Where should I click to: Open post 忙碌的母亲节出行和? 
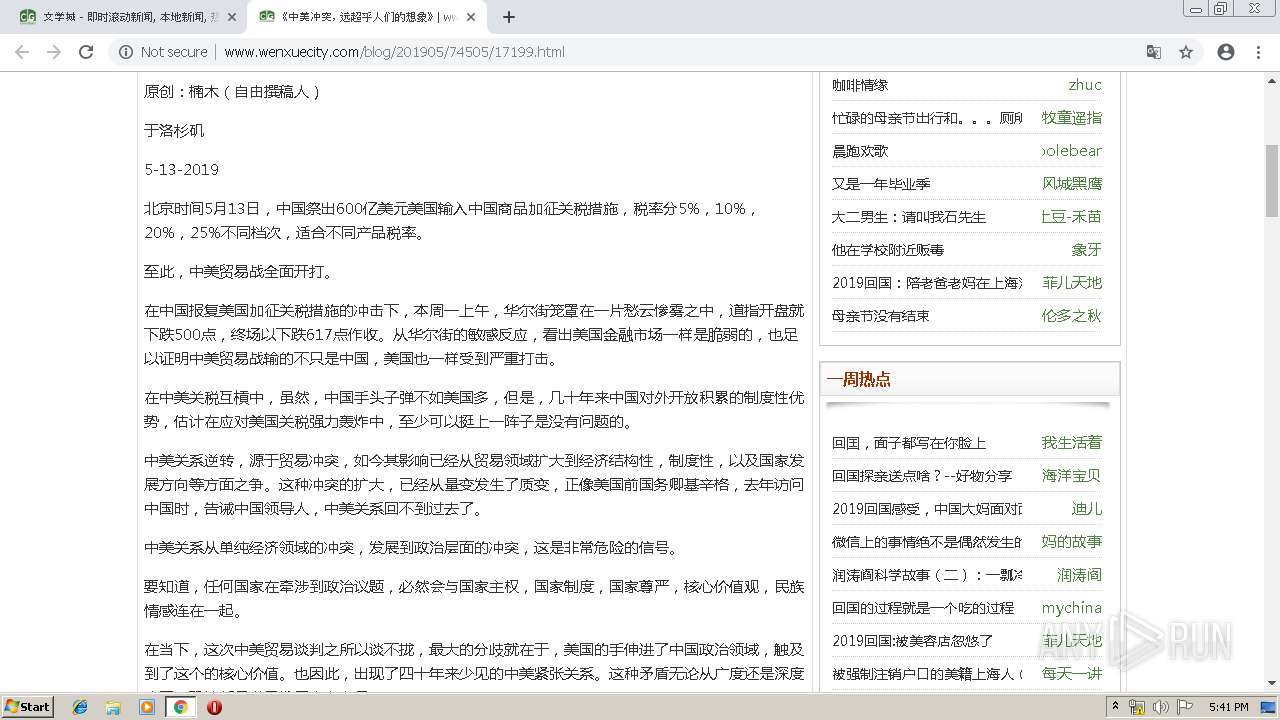point(927,118)
